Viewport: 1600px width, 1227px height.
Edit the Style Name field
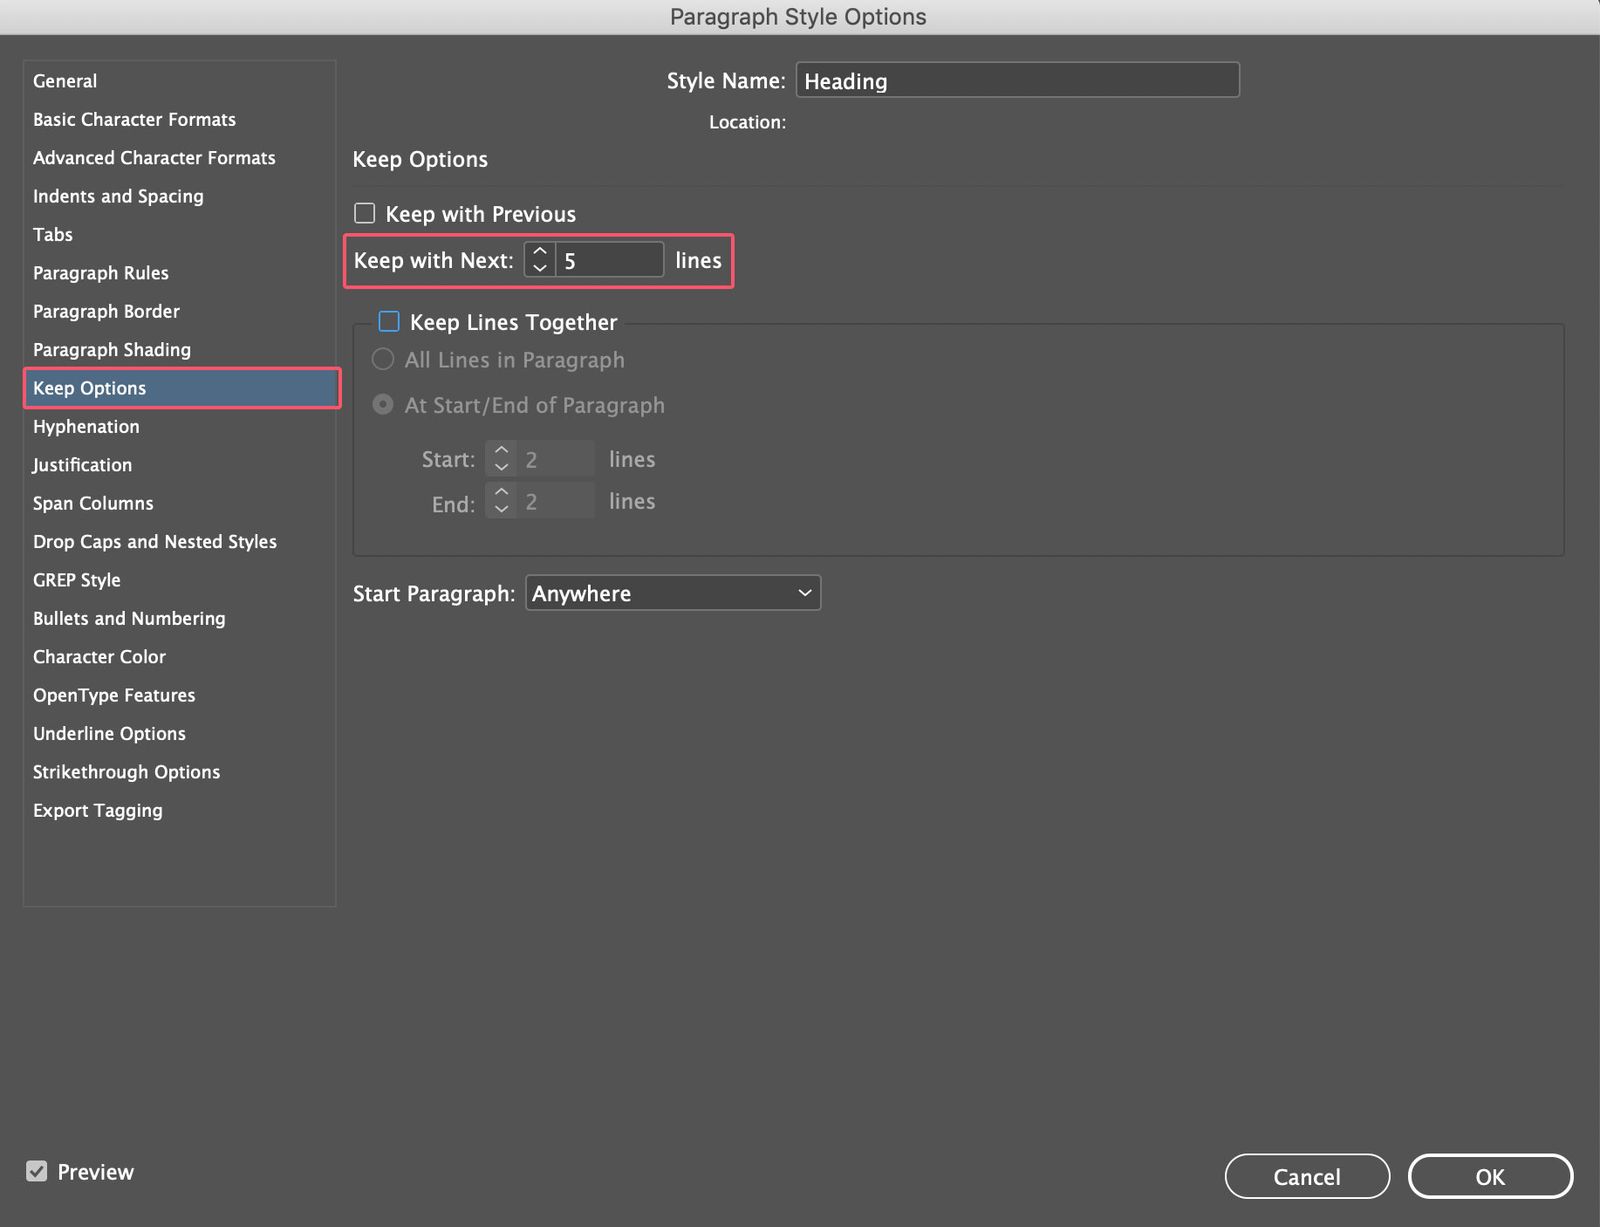click(x=1017, y=80)
